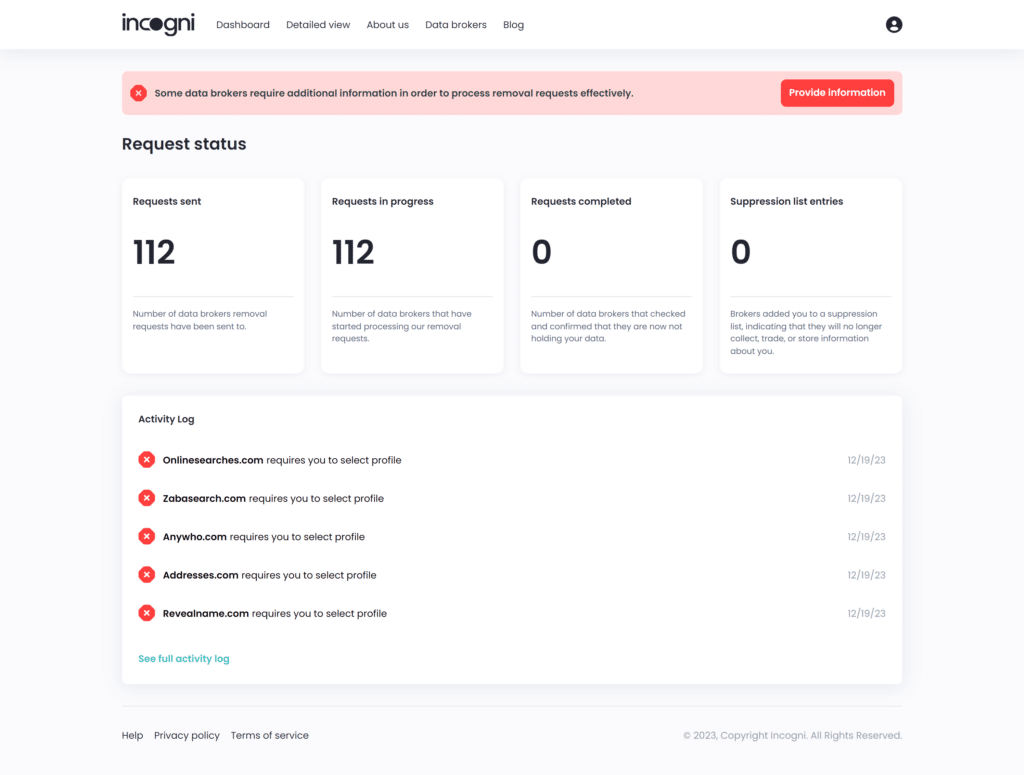Click the Requests sent card count 112
Image resolution: width=1024 pixels, height=775 pixels.
click(154, 252)
